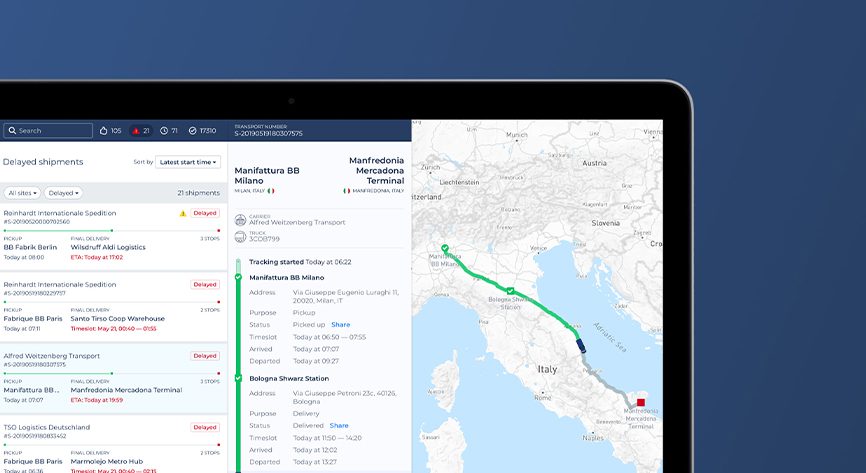Viewport: 866px width, 473px height.
Task: Click the red destination marker on map
Action: coord(641,402)
